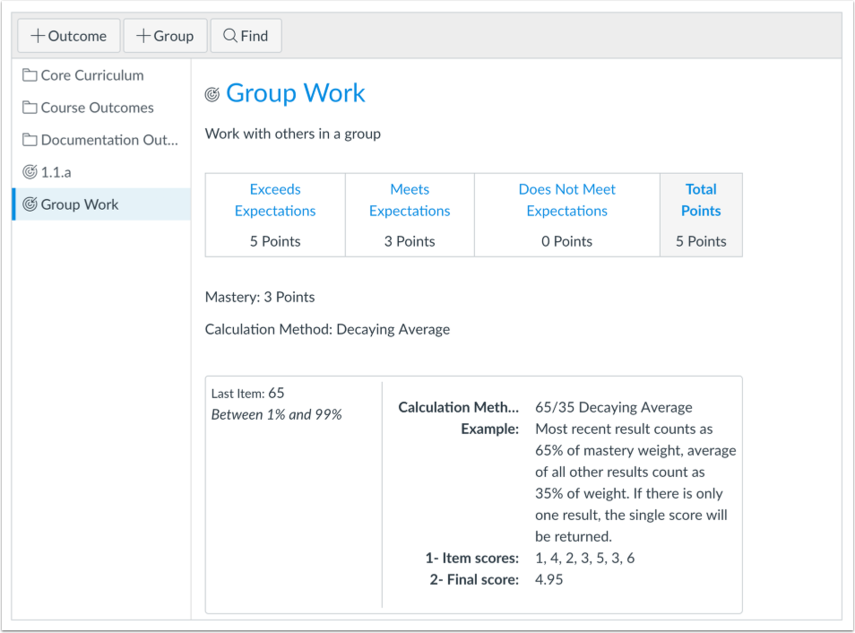
Task: Click the Total Points column header
Action: coord(701,200)
